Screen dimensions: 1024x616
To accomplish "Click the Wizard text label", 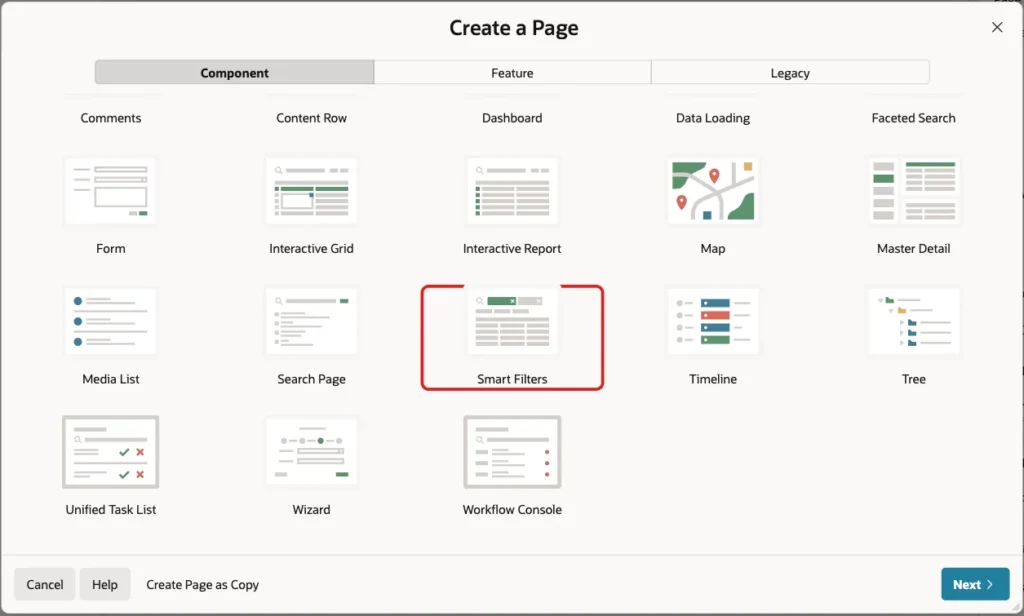I will [312, 510].
